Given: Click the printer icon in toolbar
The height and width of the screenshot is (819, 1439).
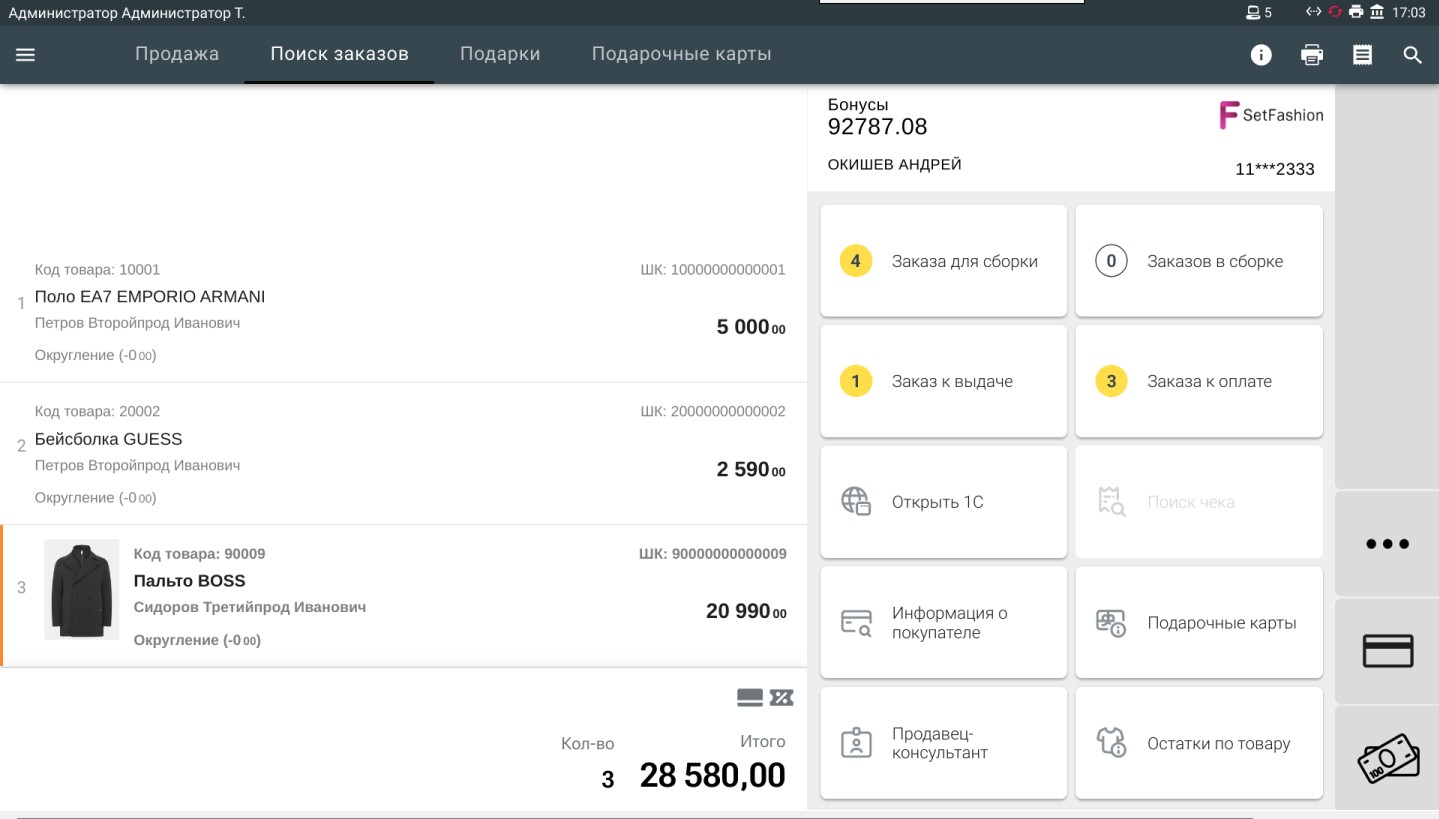Looking at the screenshot, I should (x=1312, y=55).
